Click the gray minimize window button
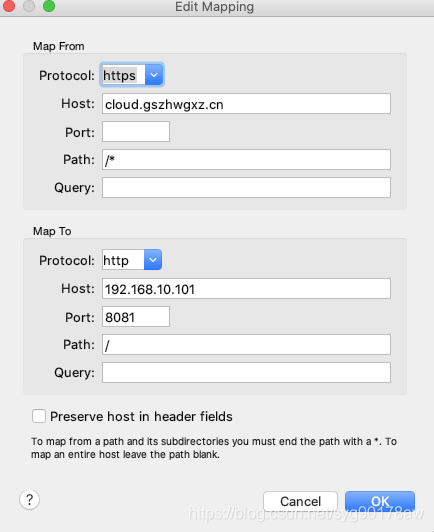Viewport: 434px width, 532px height. click(29, 6)
